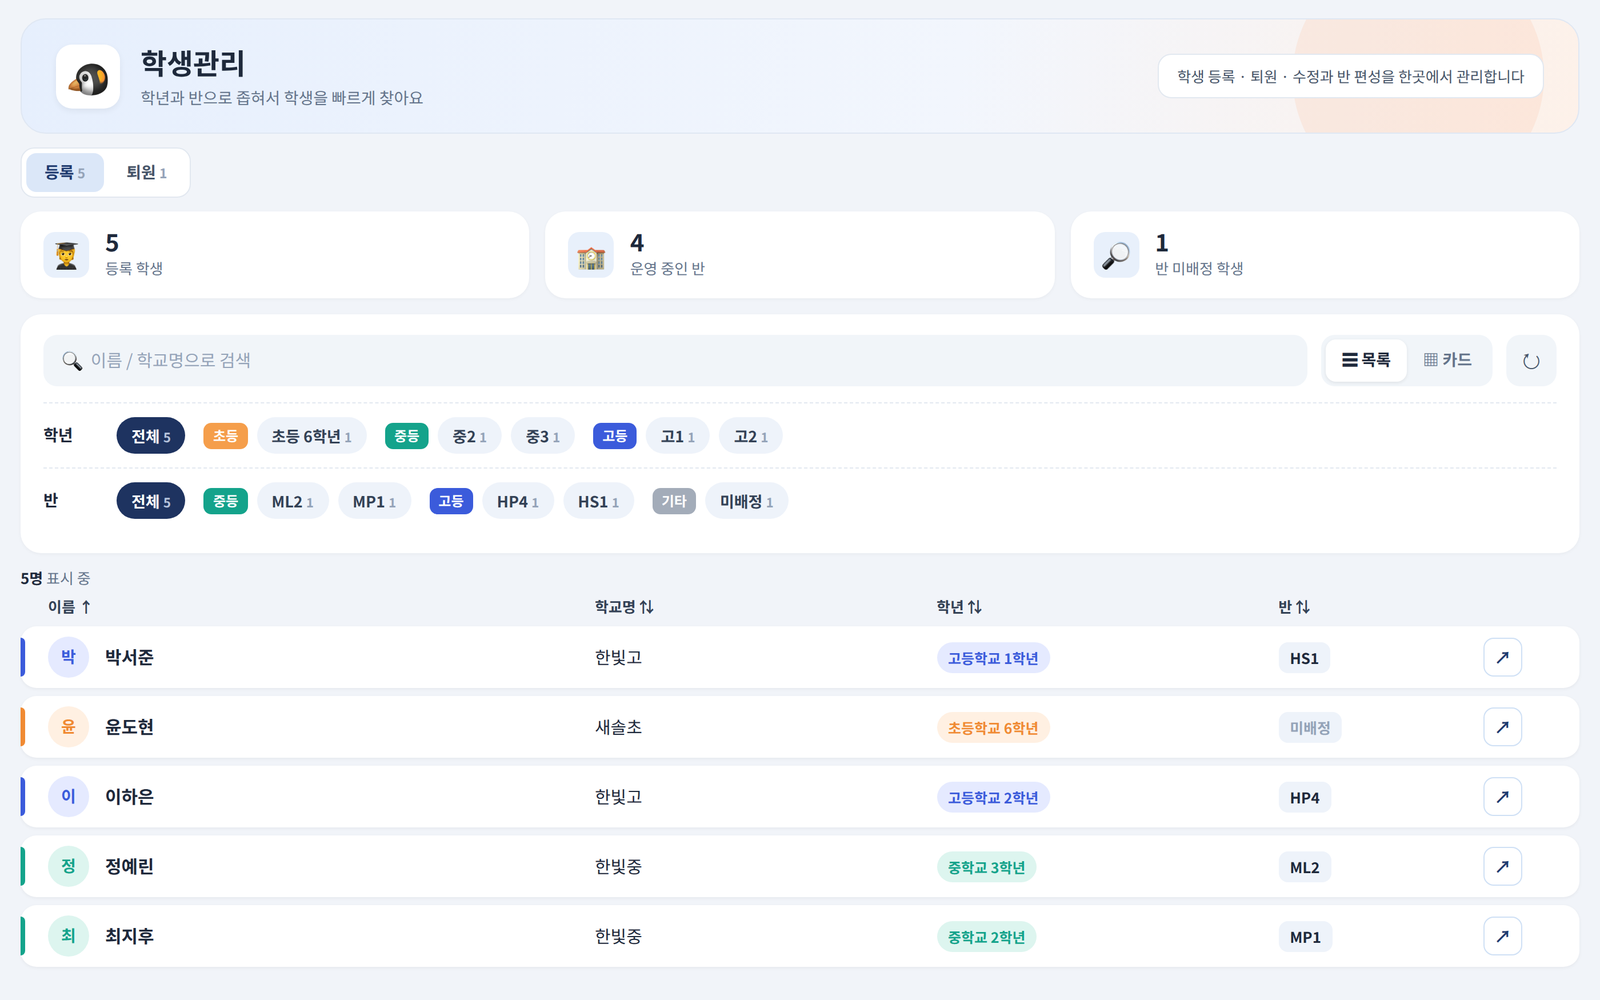Filter by 중3 grade chip
Screen dimensions: 1600x1000
pos(543,436)
